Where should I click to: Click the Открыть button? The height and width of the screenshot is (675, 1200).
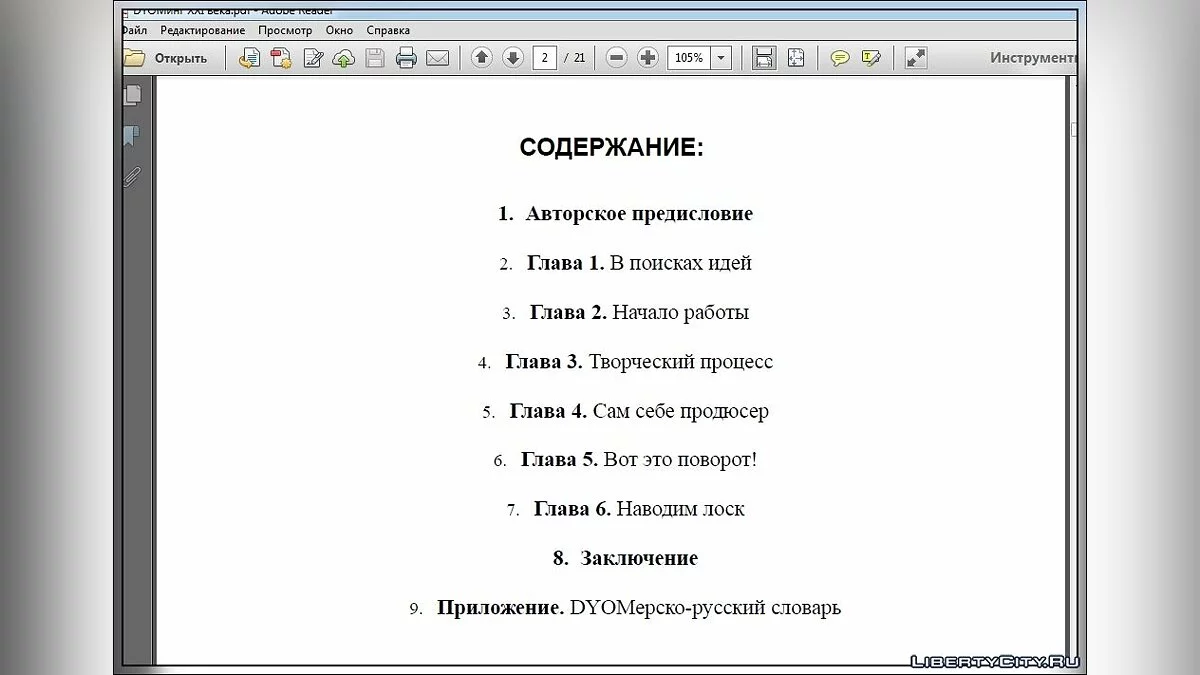click(x=166, y=58)
